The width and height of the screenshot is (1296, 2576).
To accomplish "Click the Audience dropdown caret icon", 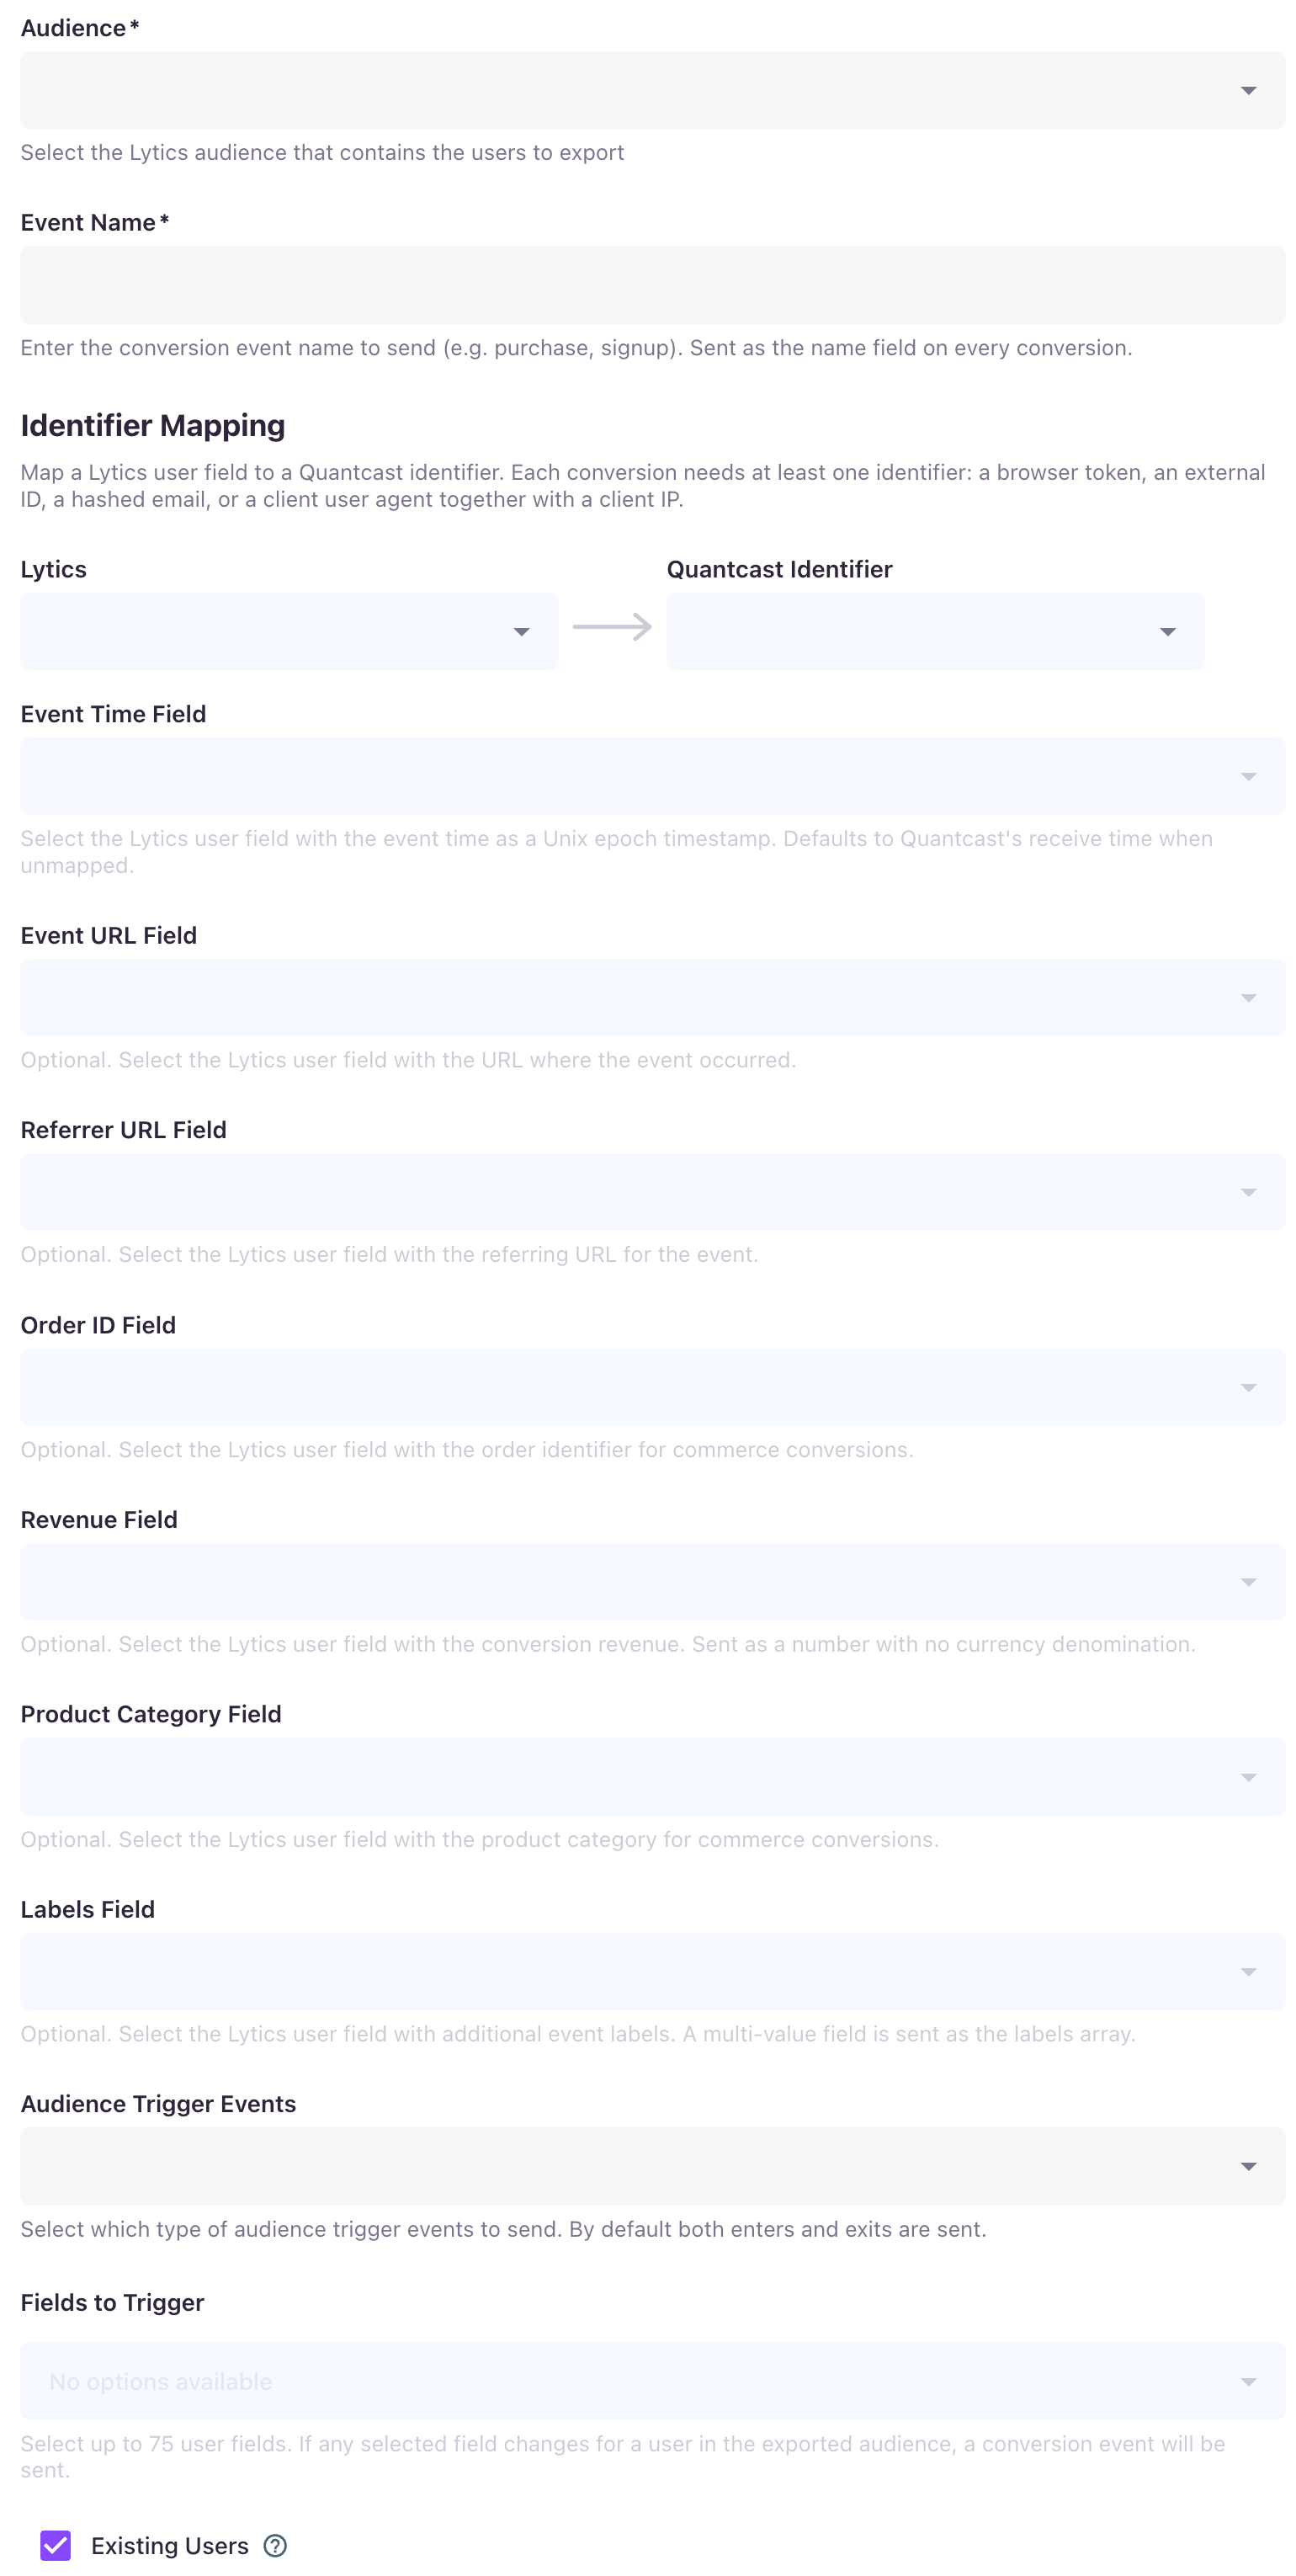I will 1248,91.
